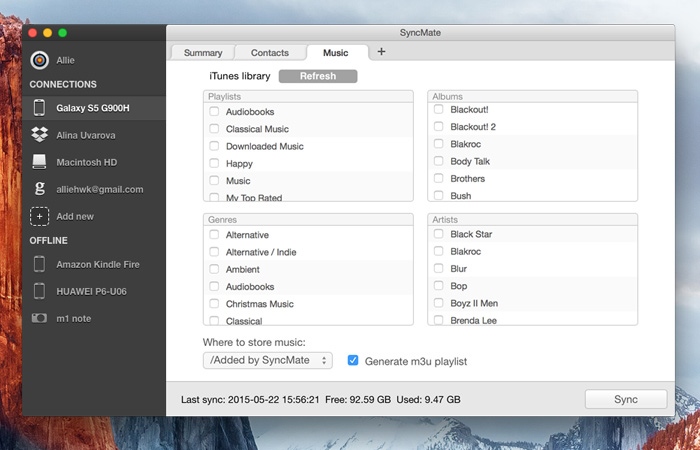
Task: Click the Used: 9.47 GB status text
Action: tap(428, 400)
